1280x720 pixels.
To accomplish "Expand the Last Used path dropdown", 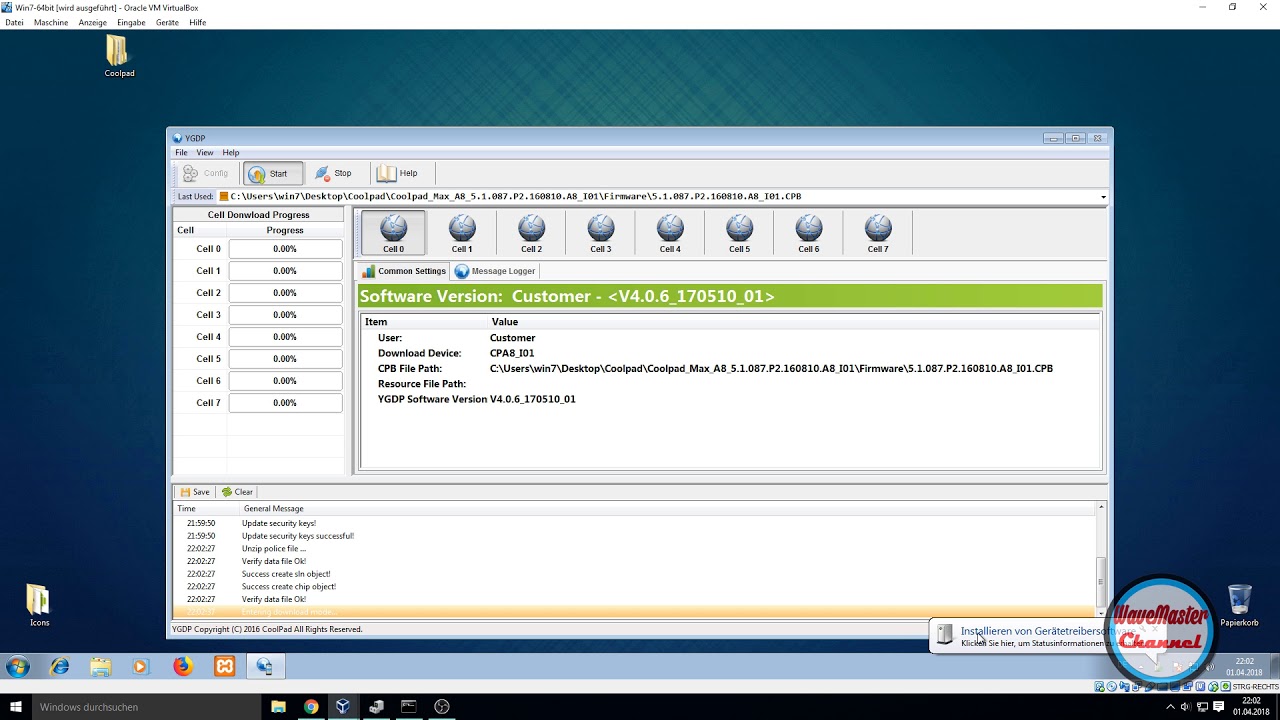I will coord(1104,197).
